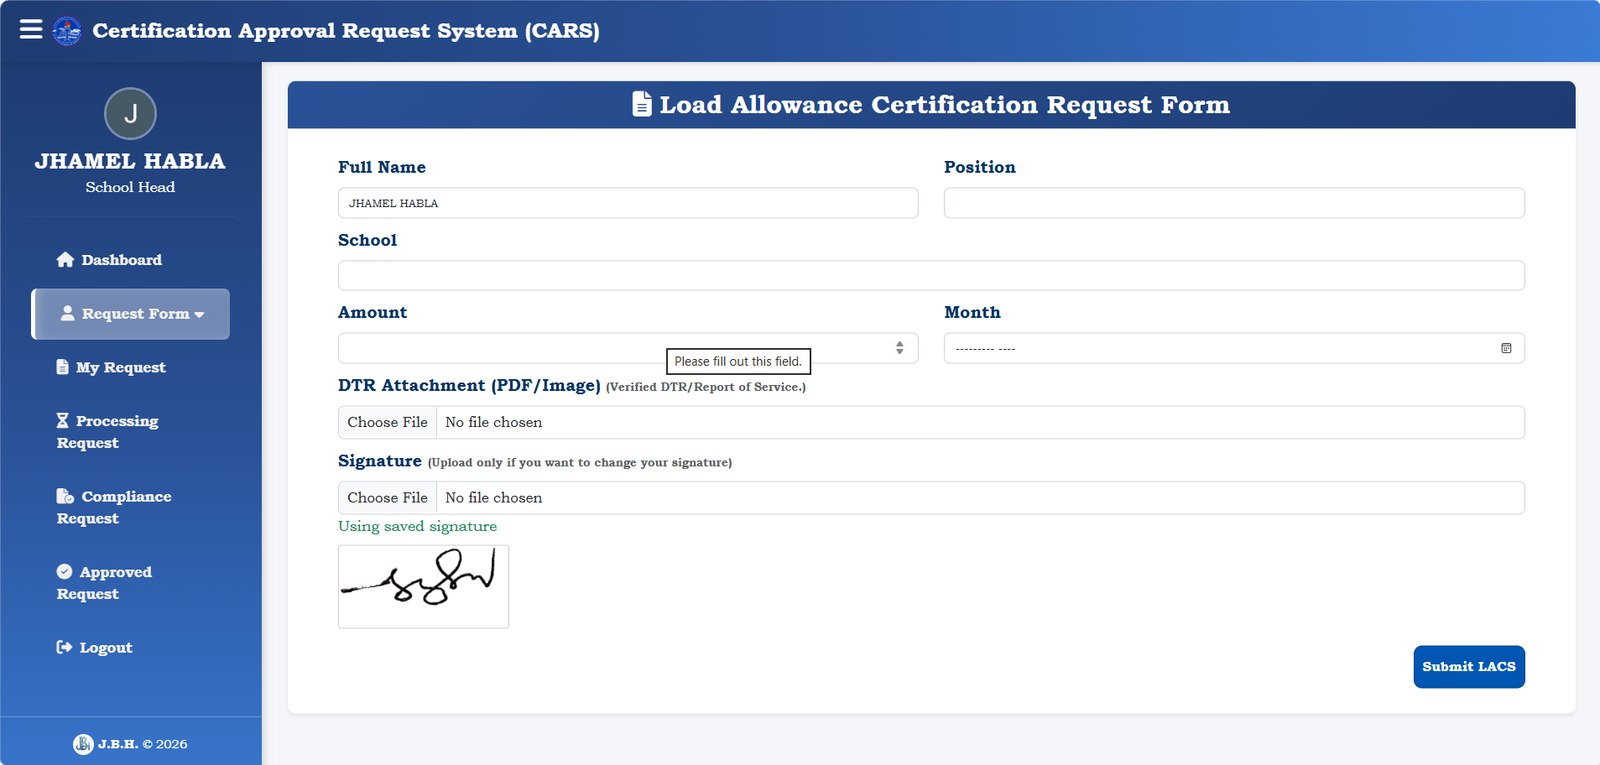Image resolution: width=1600 pixels, height=765 pixels.
Task: Click the 'Load Allowance Certification Request Form' heading
Action: [945, 105]
